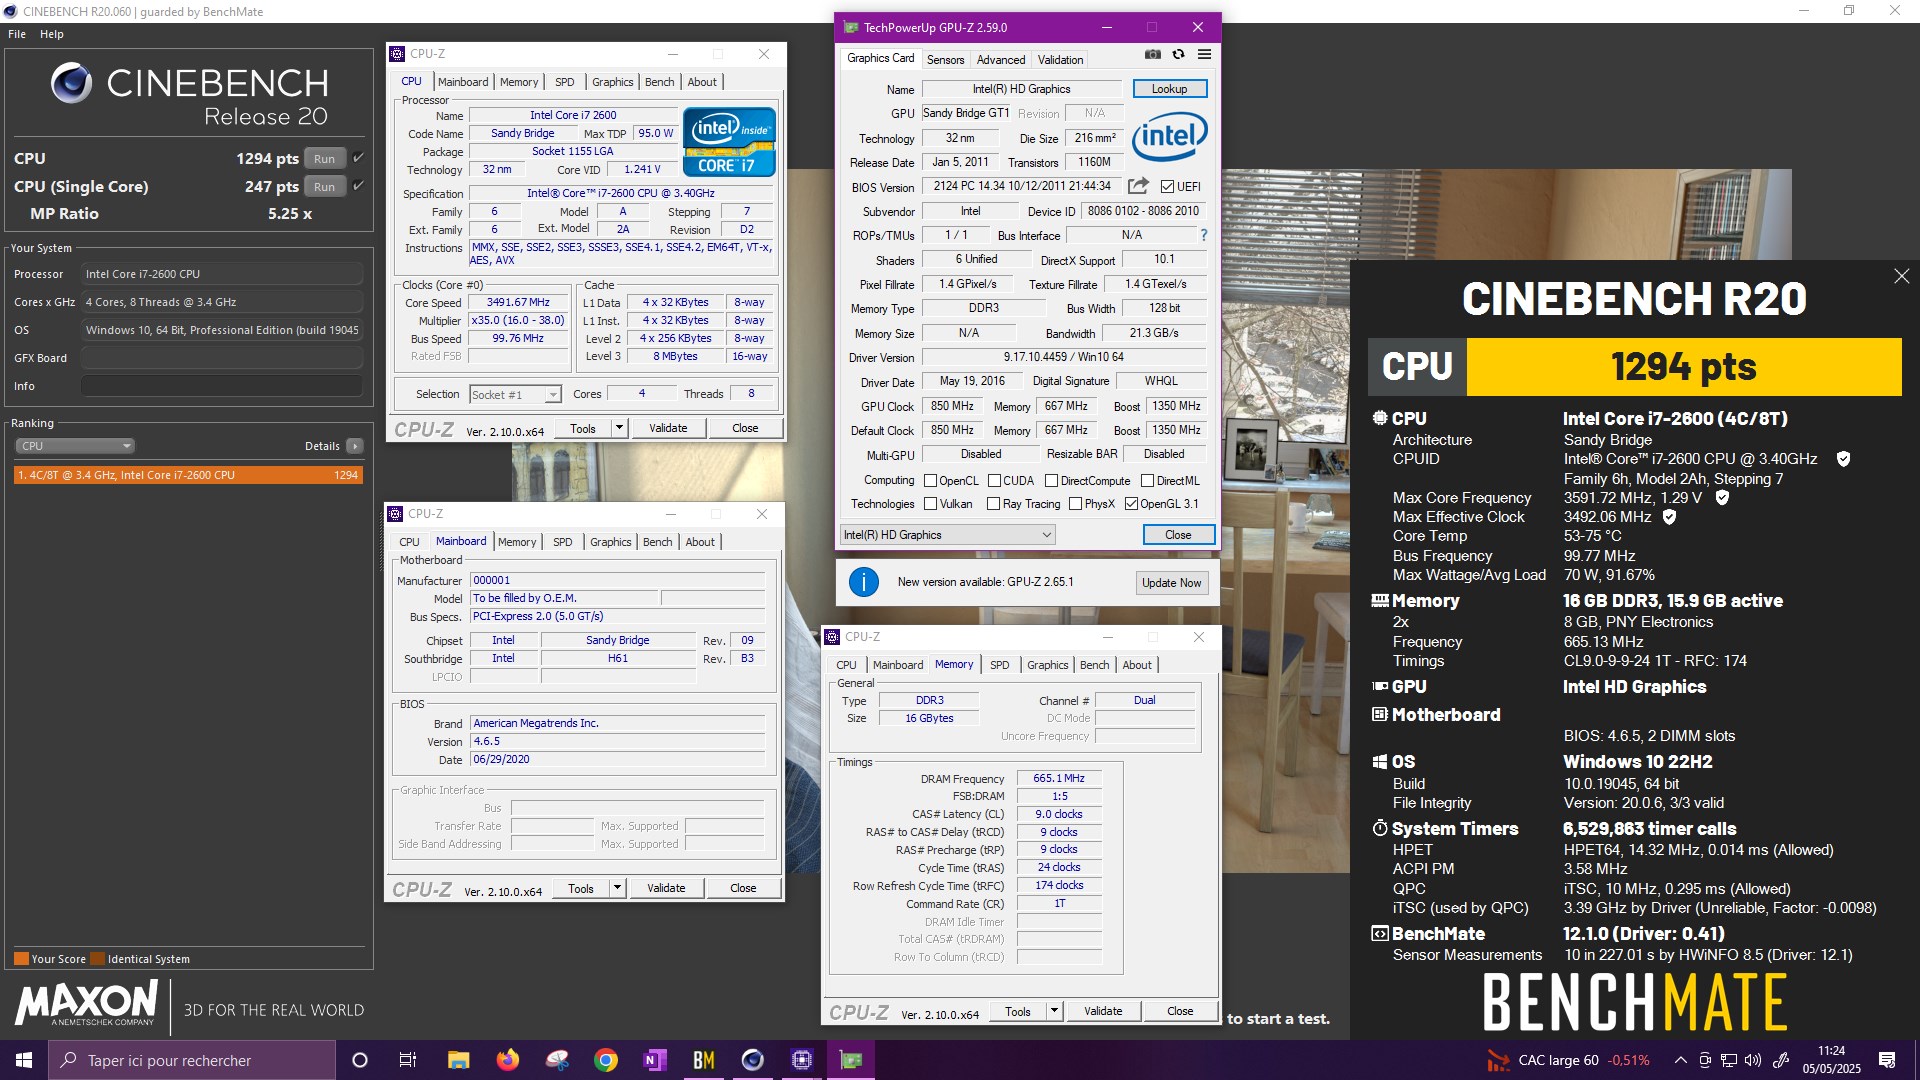1920x1080 pixels.
Task: Toggle checkmark beside CPU (Single Core) Run
Action: tap(358, 186)
